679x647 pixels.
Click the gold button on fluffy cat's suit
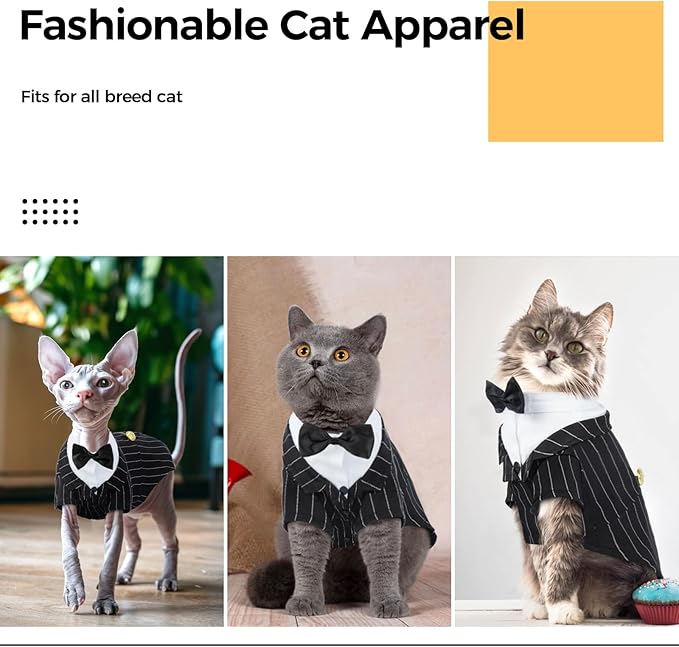tap(640, 476)
